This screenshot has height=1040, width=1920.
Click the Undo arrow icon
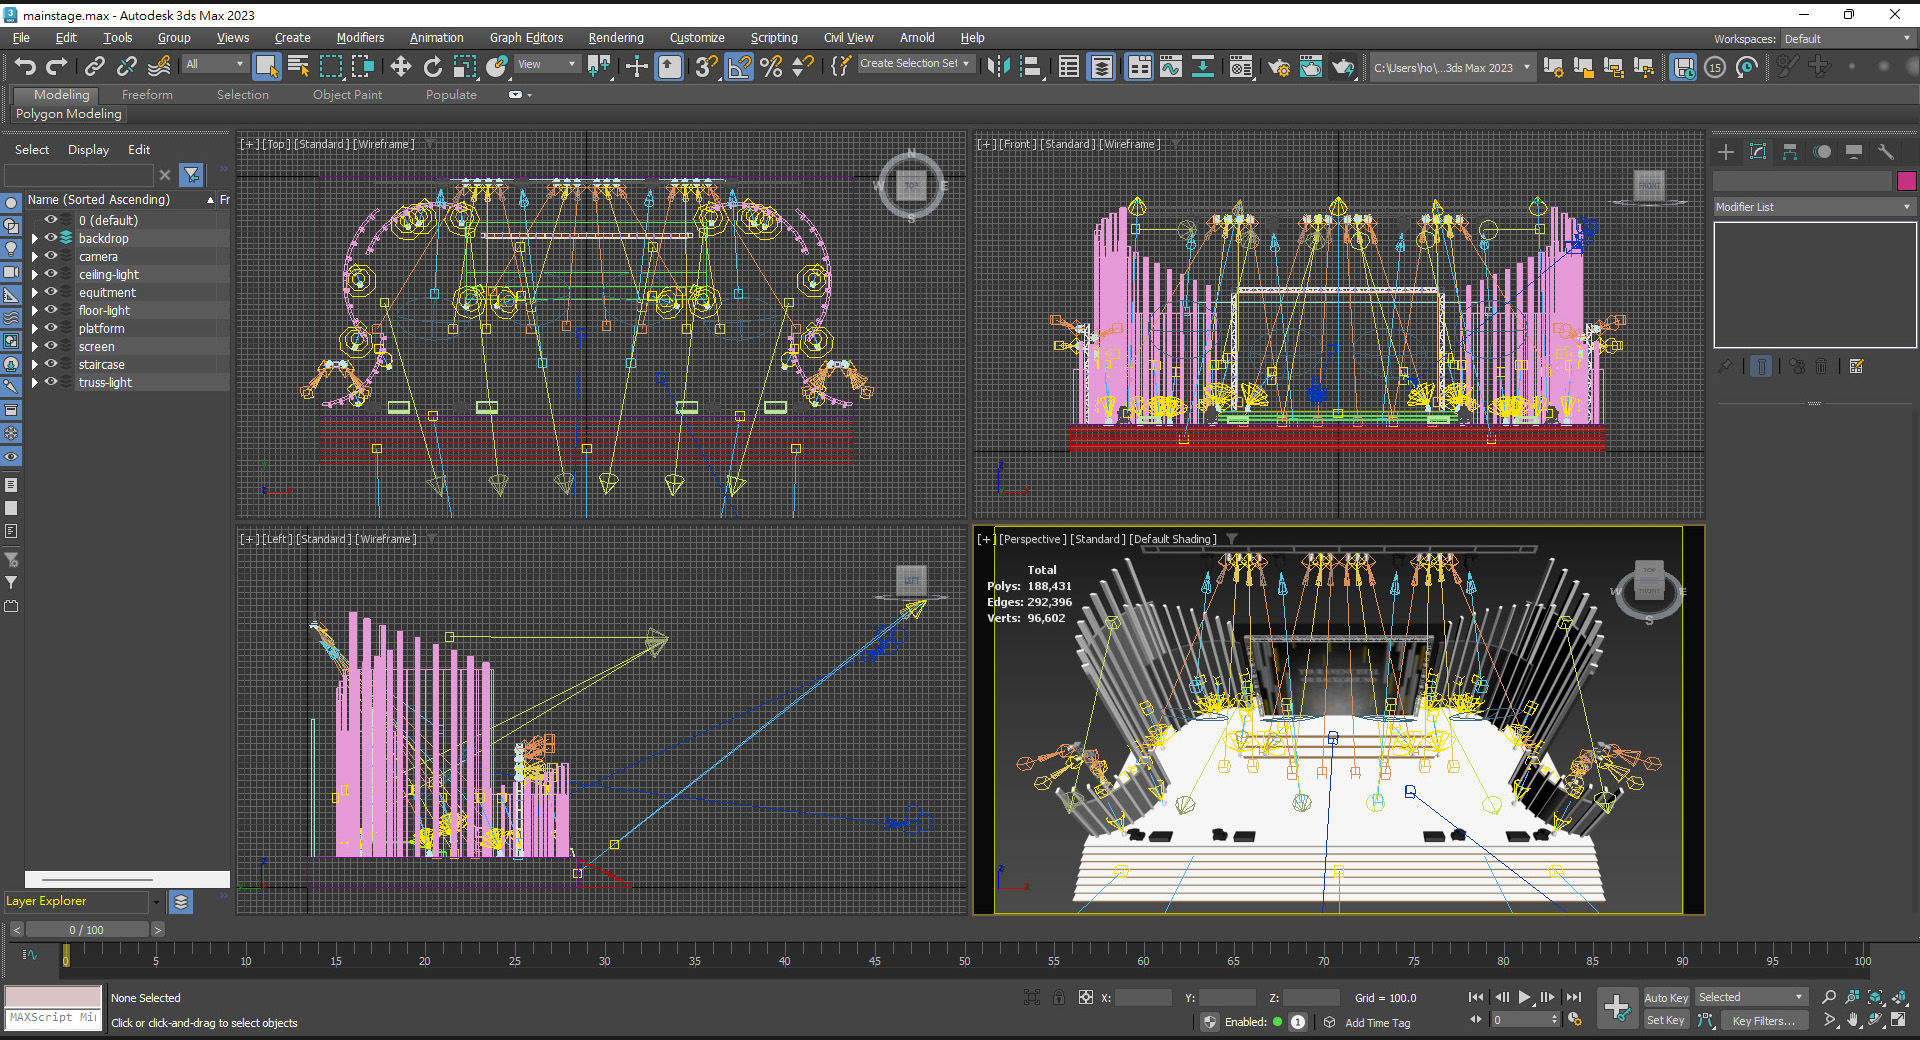[25, 66]
